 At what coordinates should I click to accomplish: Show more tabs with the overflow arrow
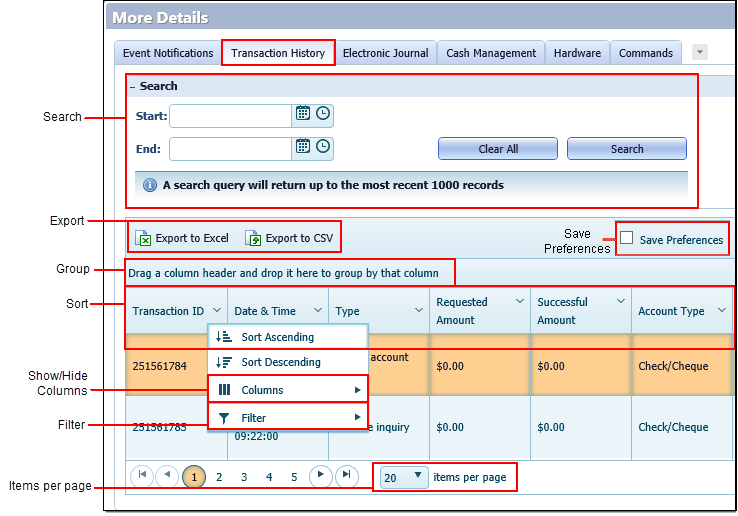click(x=700, y=52)
